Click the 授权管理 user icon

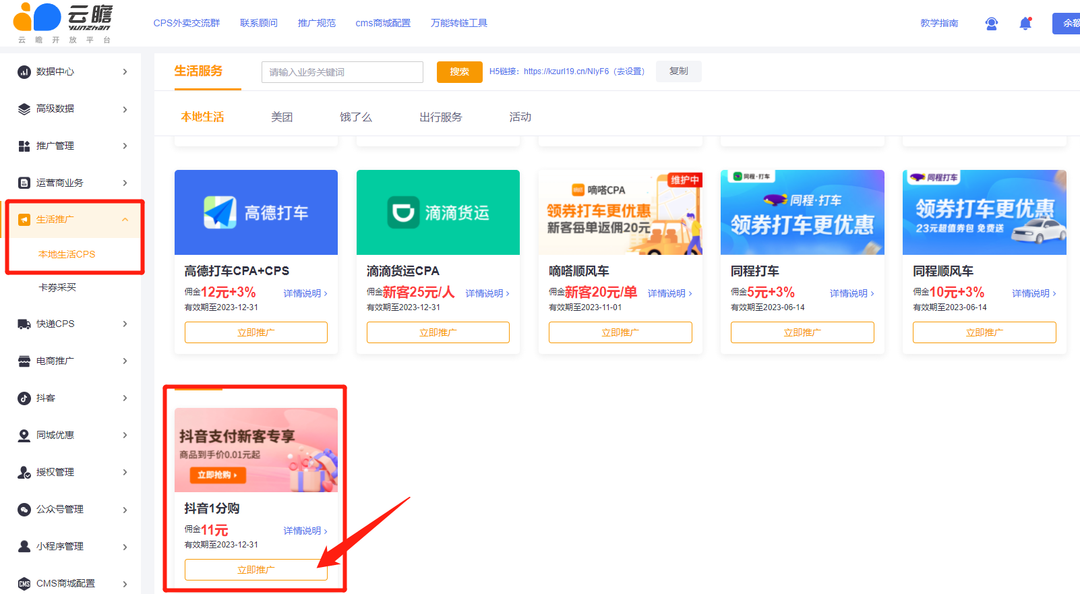pos(24,473)
